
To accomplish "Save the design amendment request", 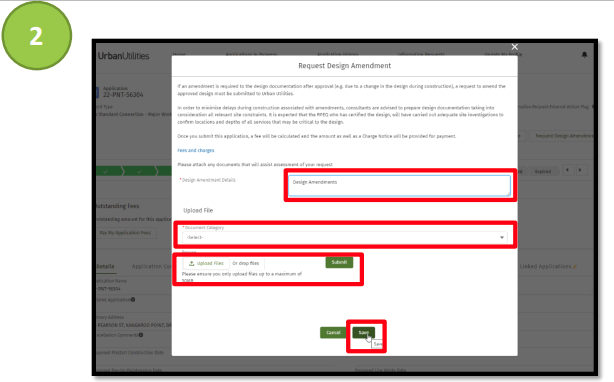I will tap(363, 333).
